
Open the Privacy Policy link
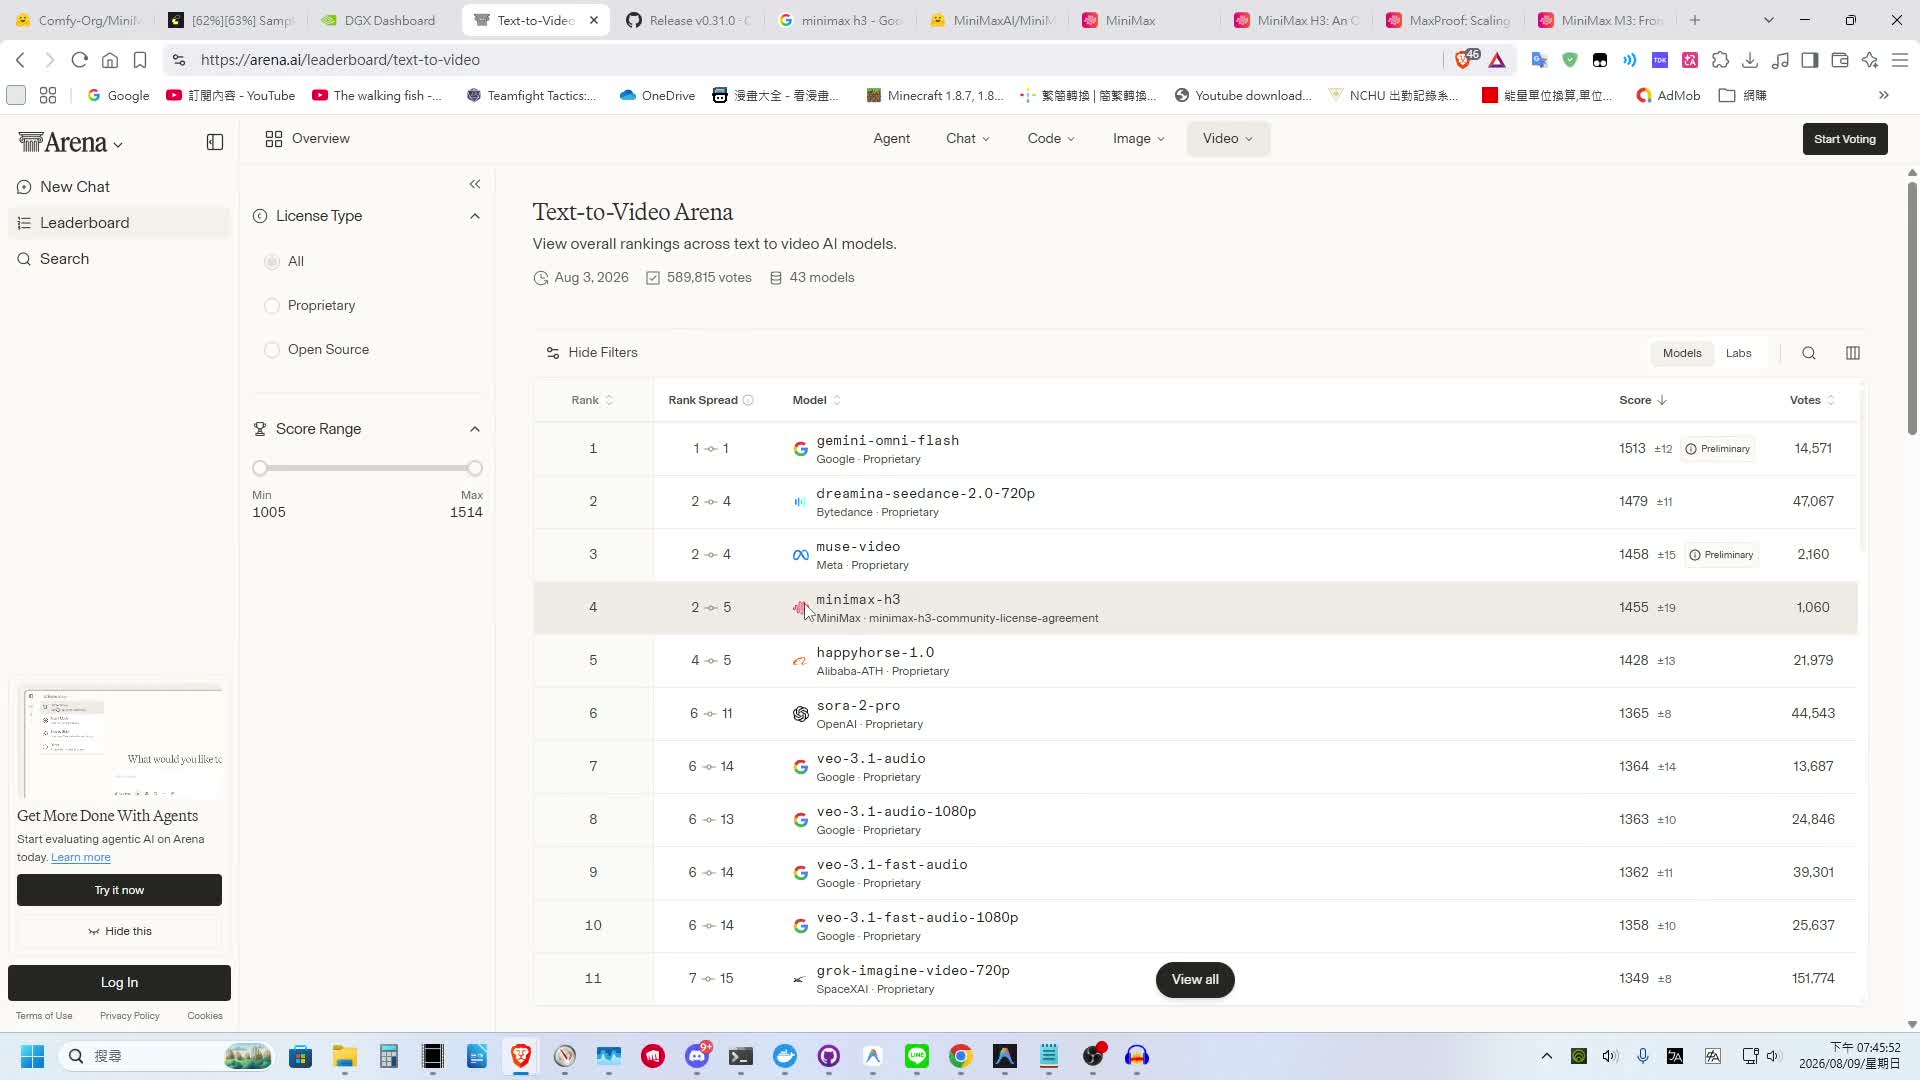129,1016
